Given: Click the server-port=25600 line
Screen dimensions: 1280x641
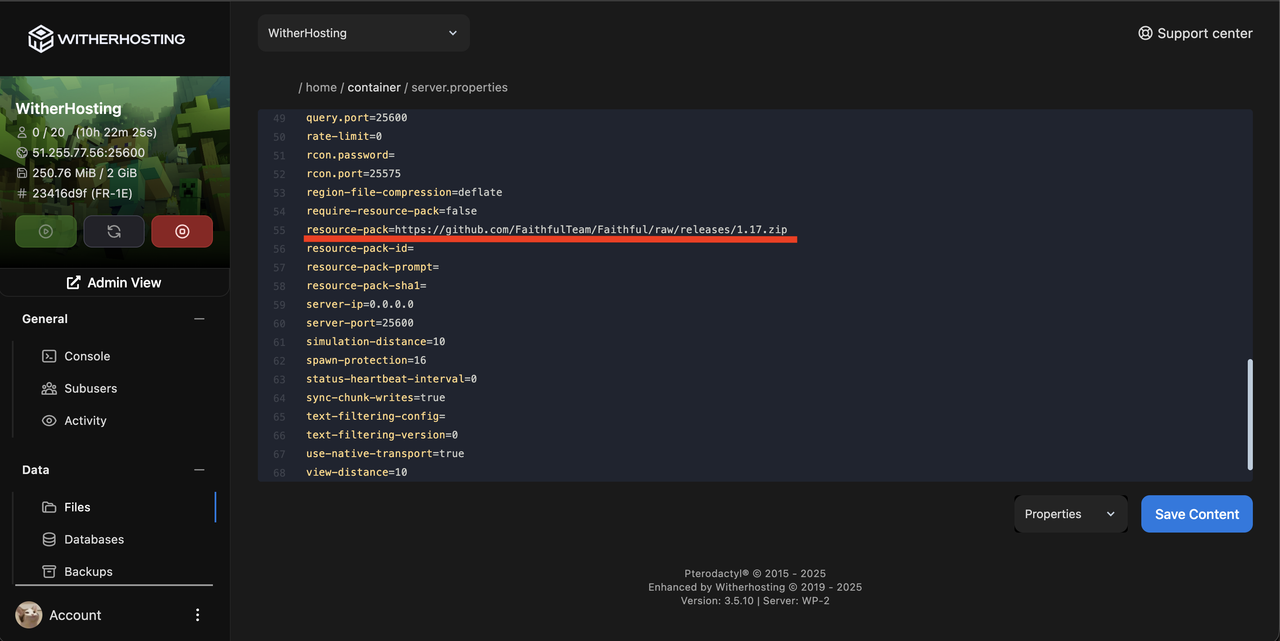Looking at the screenshot, I should pos(360,323).
